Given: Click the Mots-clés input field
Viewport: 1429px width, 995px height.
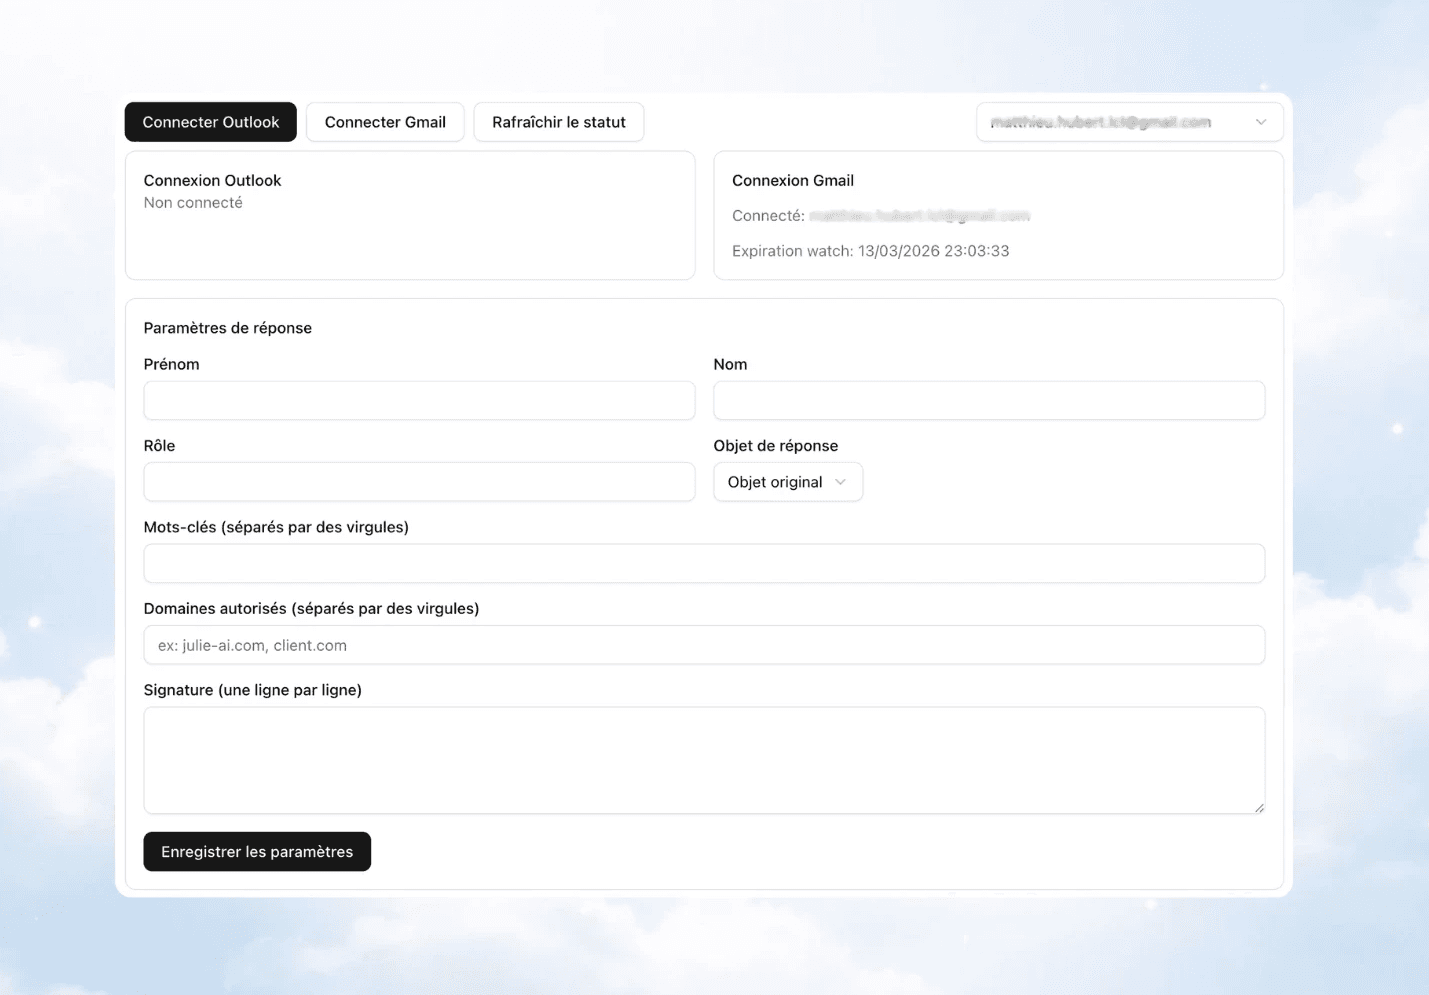Looking at the screenshot, I should coord(704,563).
